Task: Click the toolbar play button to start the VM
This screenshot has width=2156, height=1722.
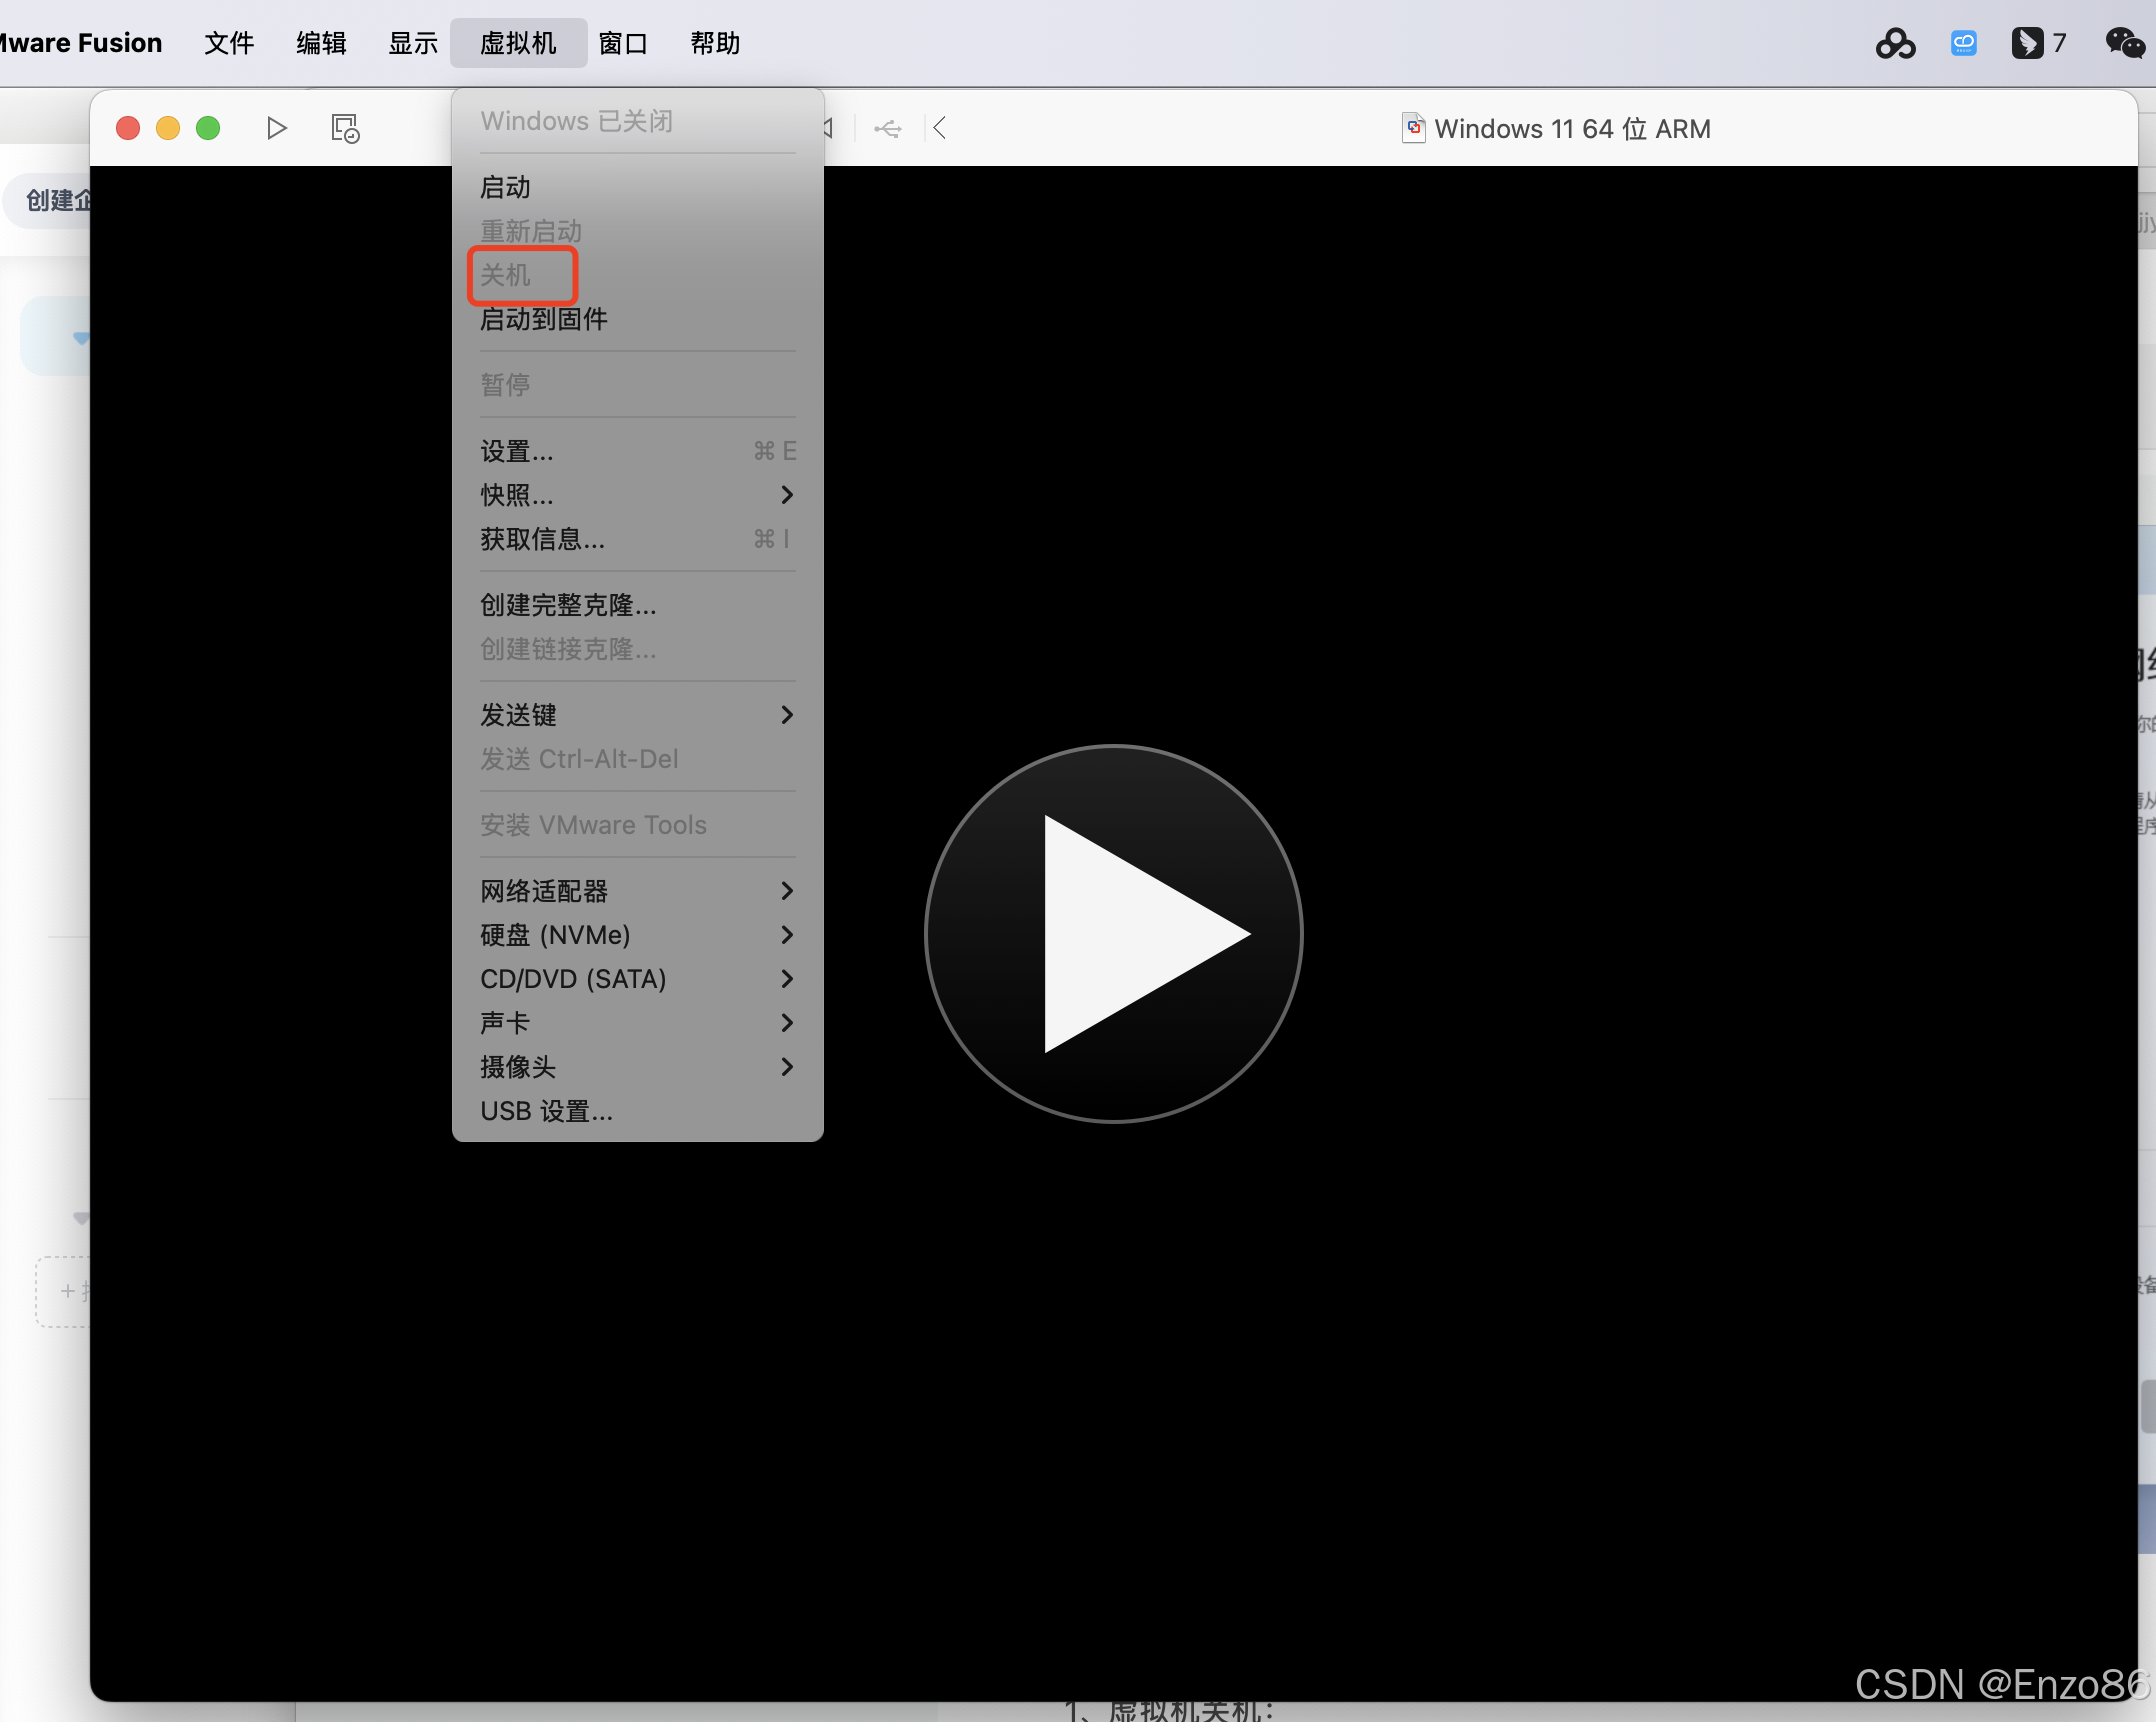Action: (x=277, y=128)
